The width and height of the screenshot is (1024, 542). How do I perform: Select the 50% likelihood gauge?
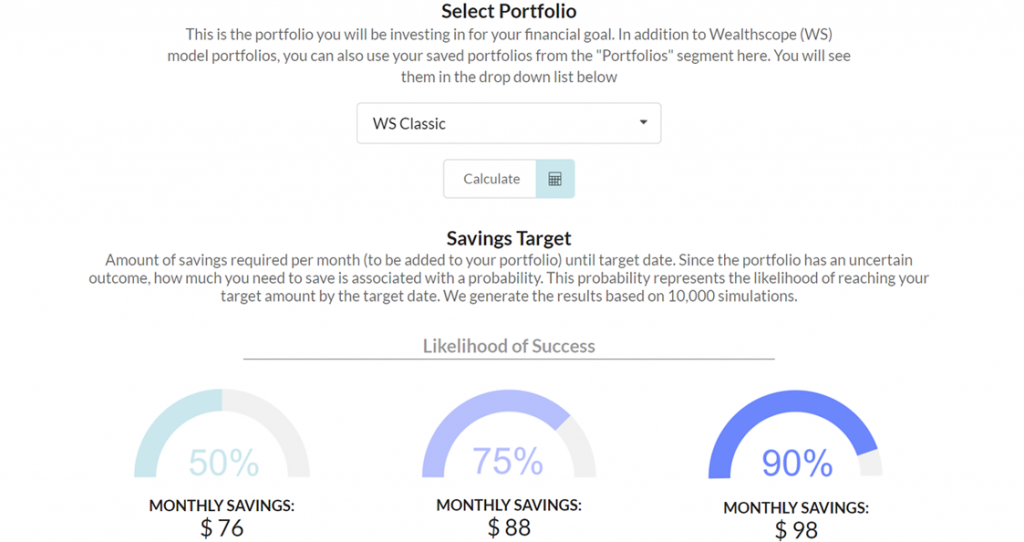[x=222, y=434]
